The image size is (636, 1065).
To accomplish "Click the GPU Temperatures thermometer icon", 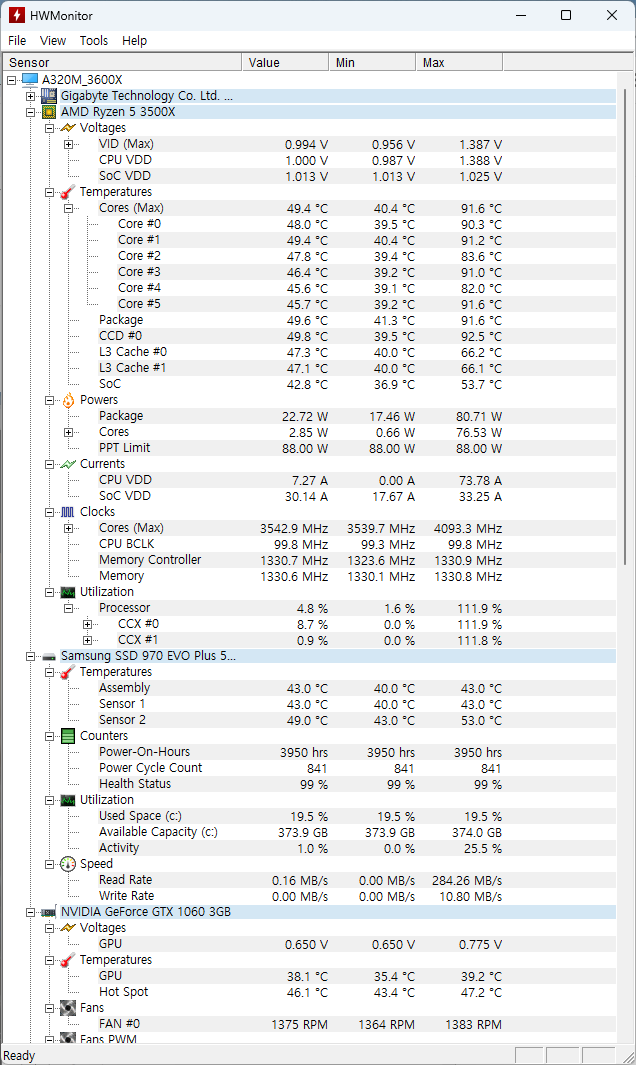I will [68, 960].
